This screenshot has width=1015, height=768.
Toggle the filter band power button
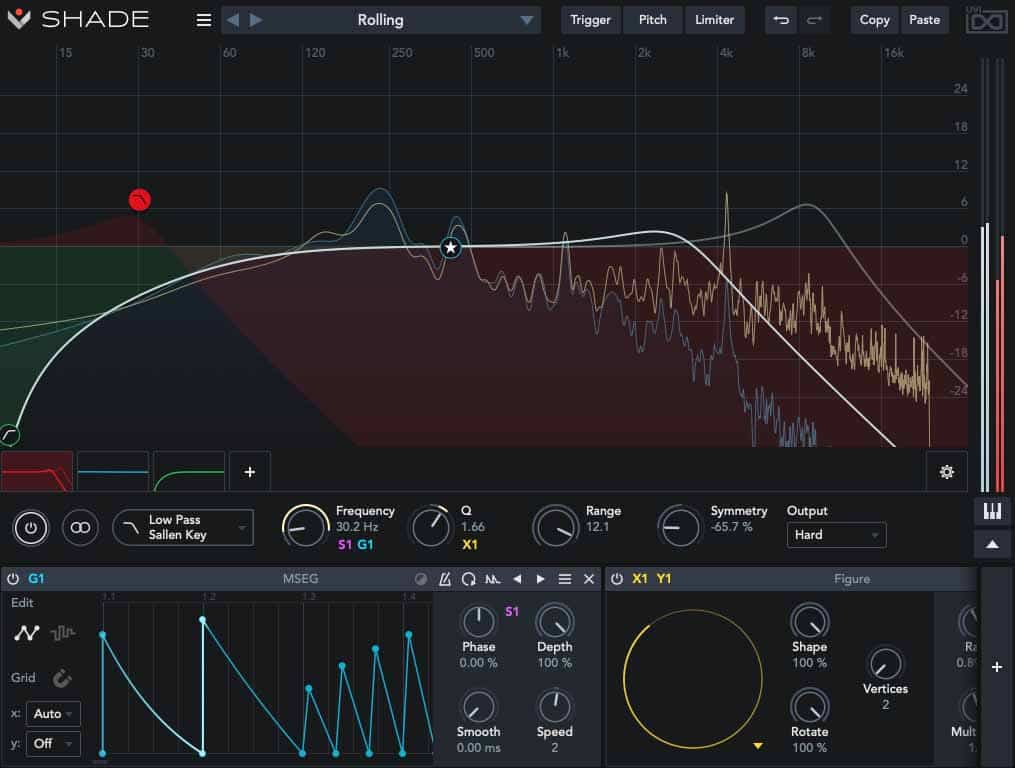(x=30, y=528)
